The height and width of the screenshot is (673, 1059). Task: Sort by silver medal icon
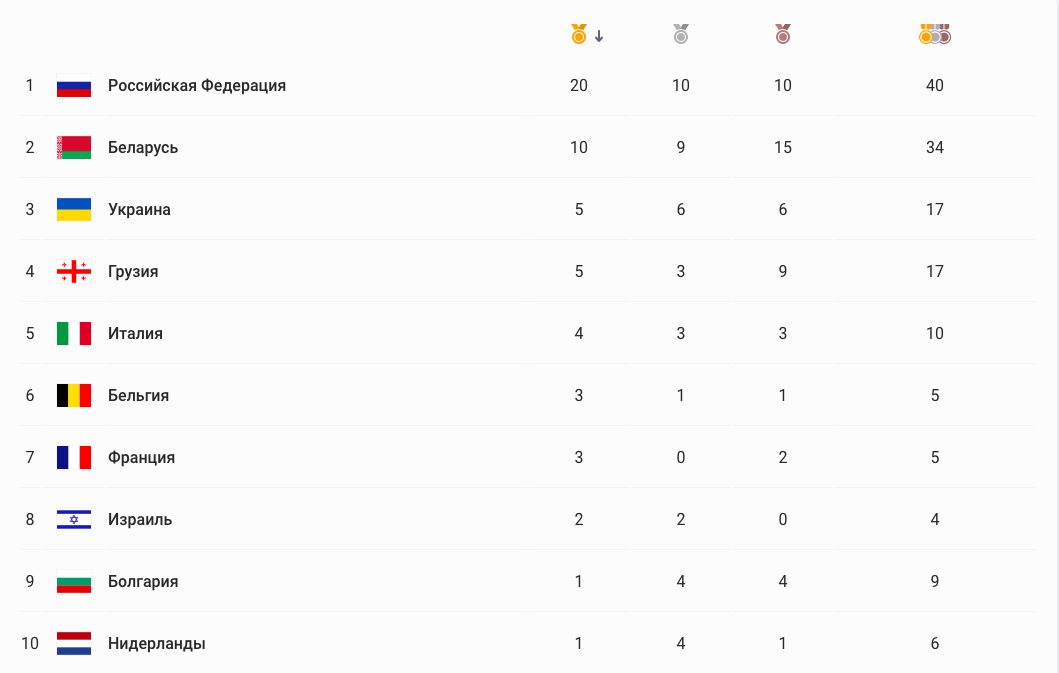(x=681, y=34)
